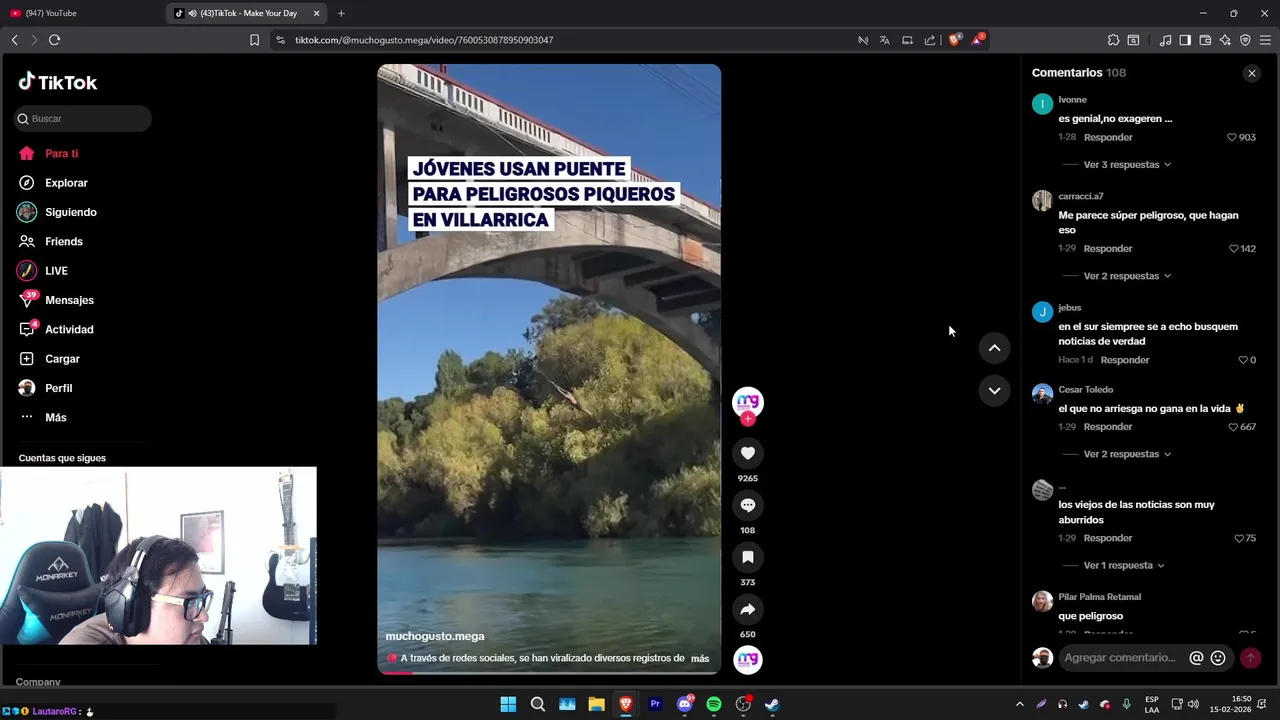1280x720 pixels.
Task: Open Premiere Pro from the taskbar
Action: coord(655,704)
